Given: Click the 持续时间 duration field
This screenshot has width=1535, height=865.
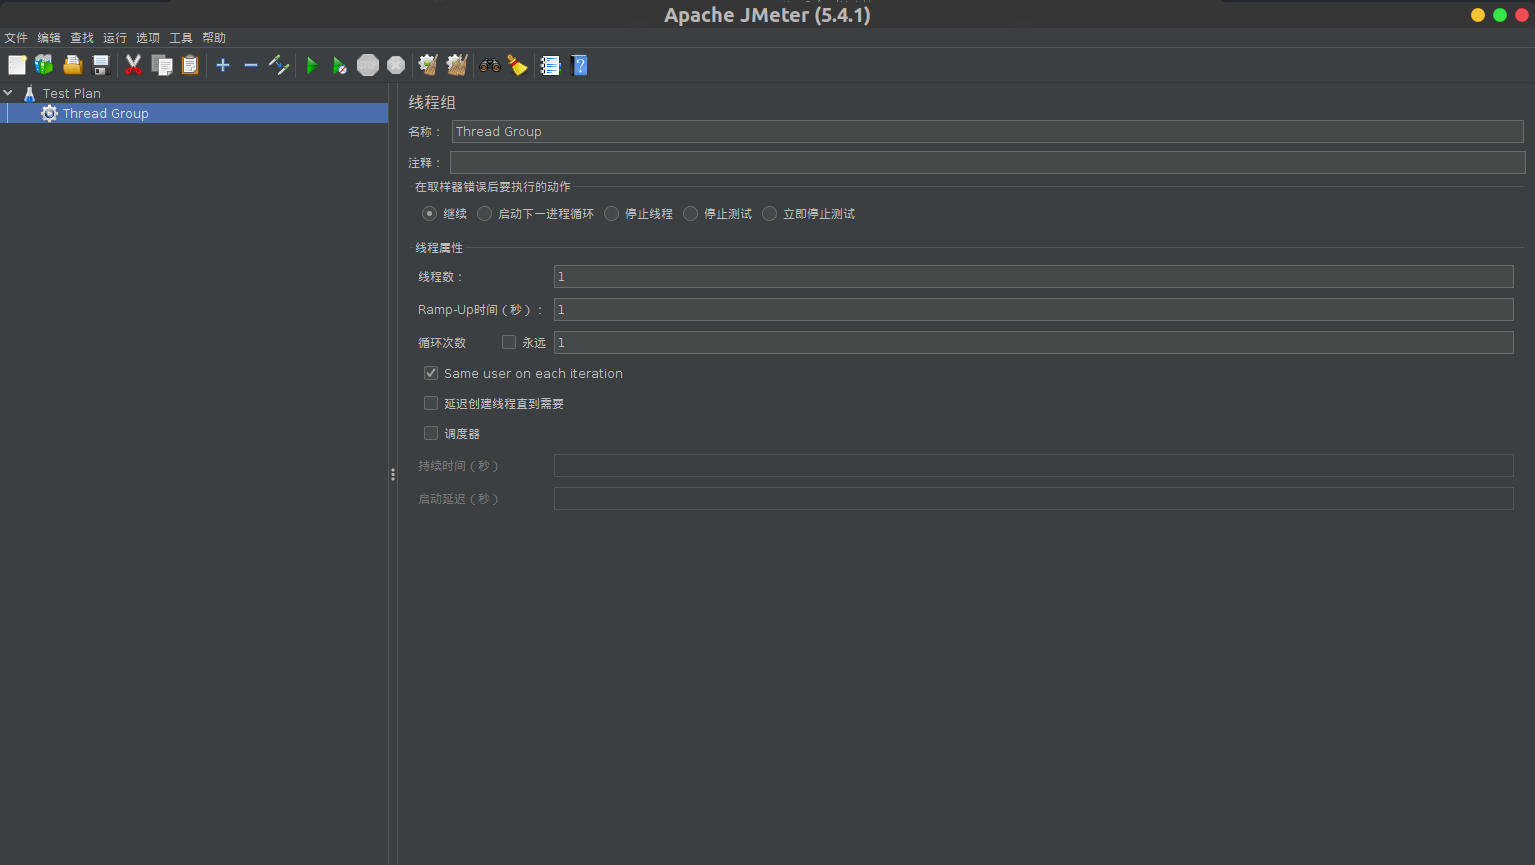Looking at the screenshot, I should (x=1033, y=465).
